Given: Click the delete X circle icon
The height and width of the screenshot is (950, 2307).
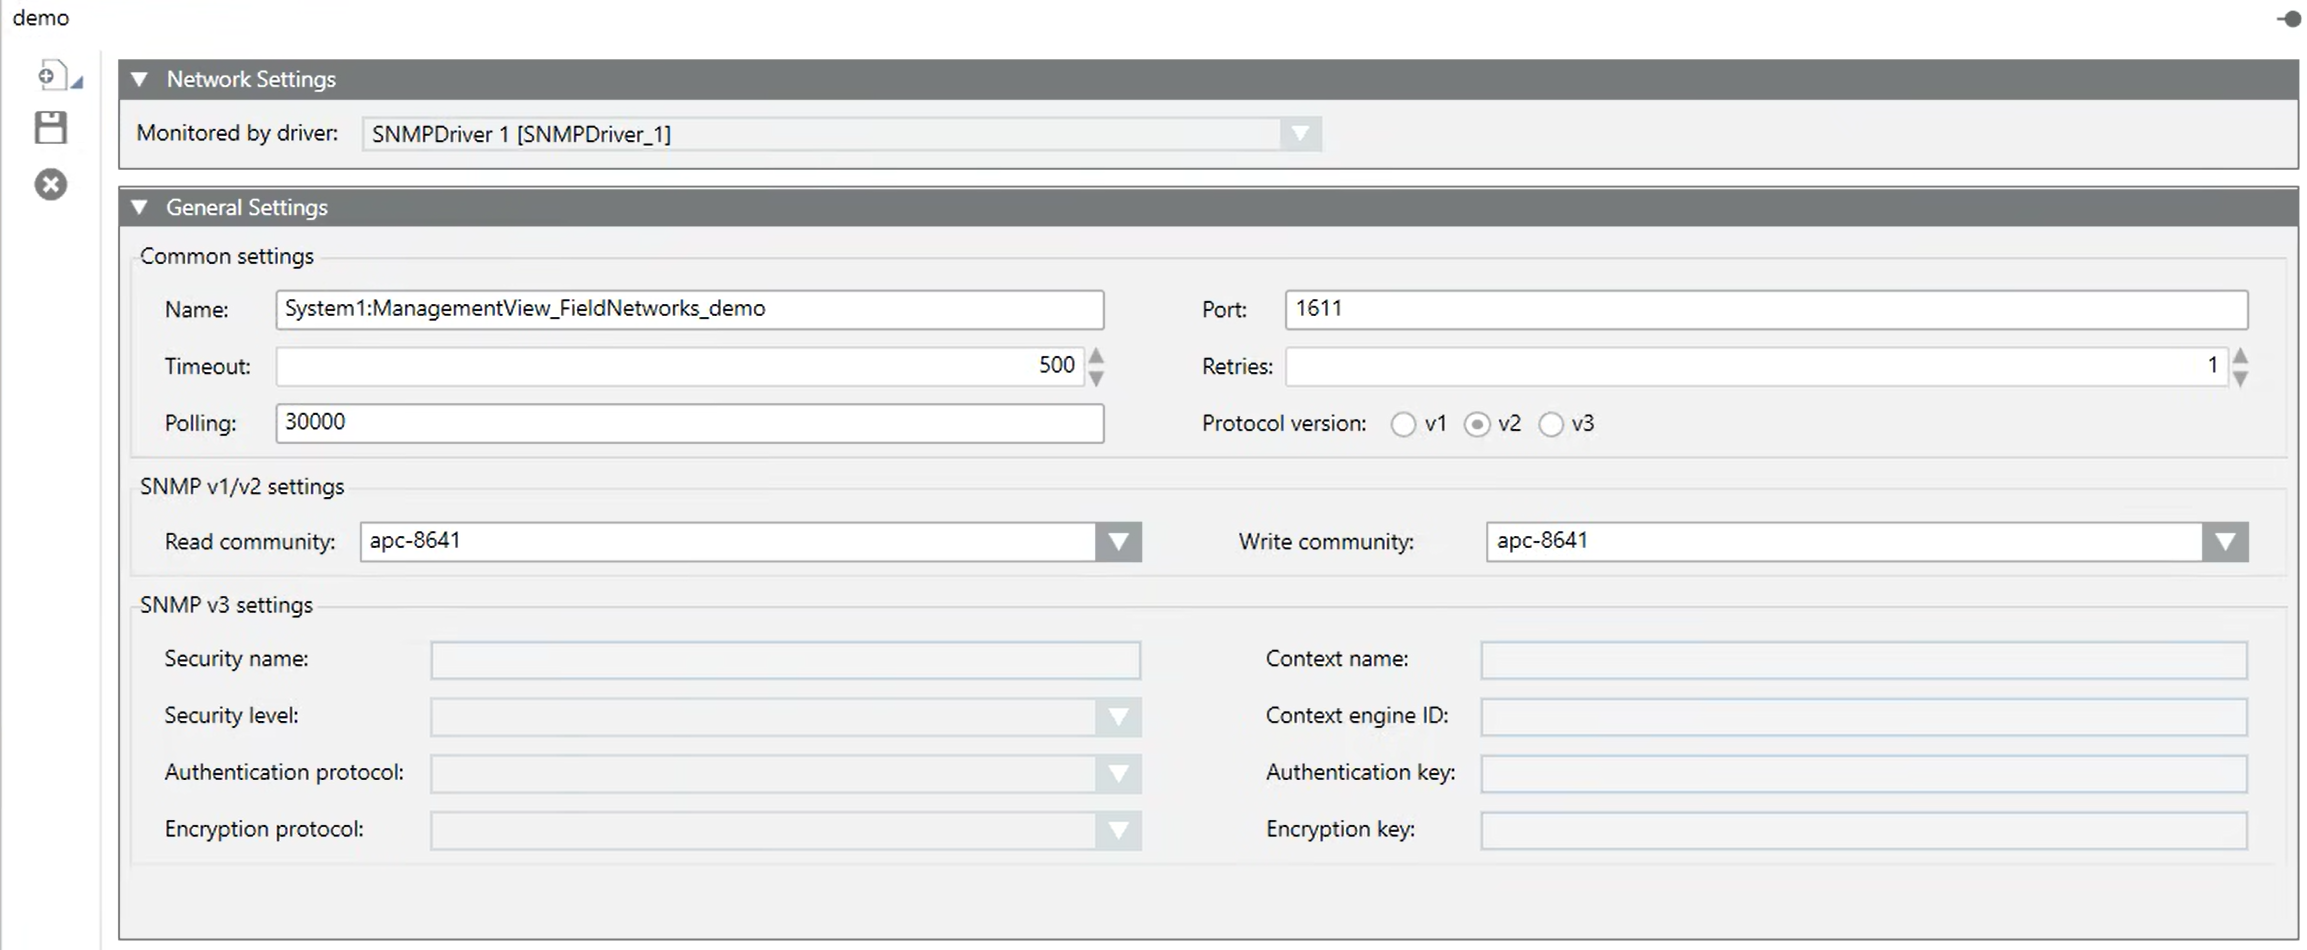Looking at the screenshot, I should pyautogui.click(x=50, y=185).
